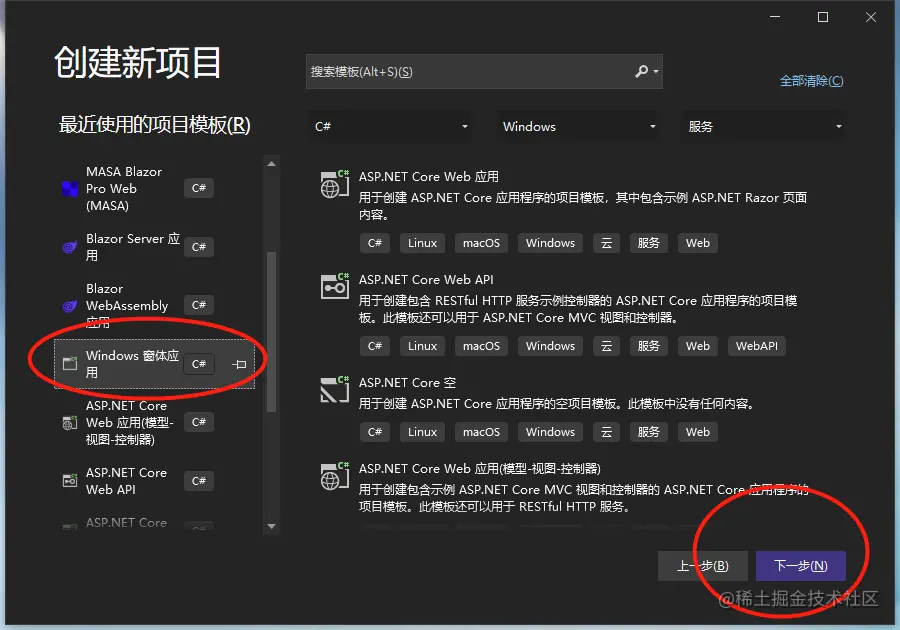
Task: Open the 服务 project type filter dropdown
Action: click(763, 126)
